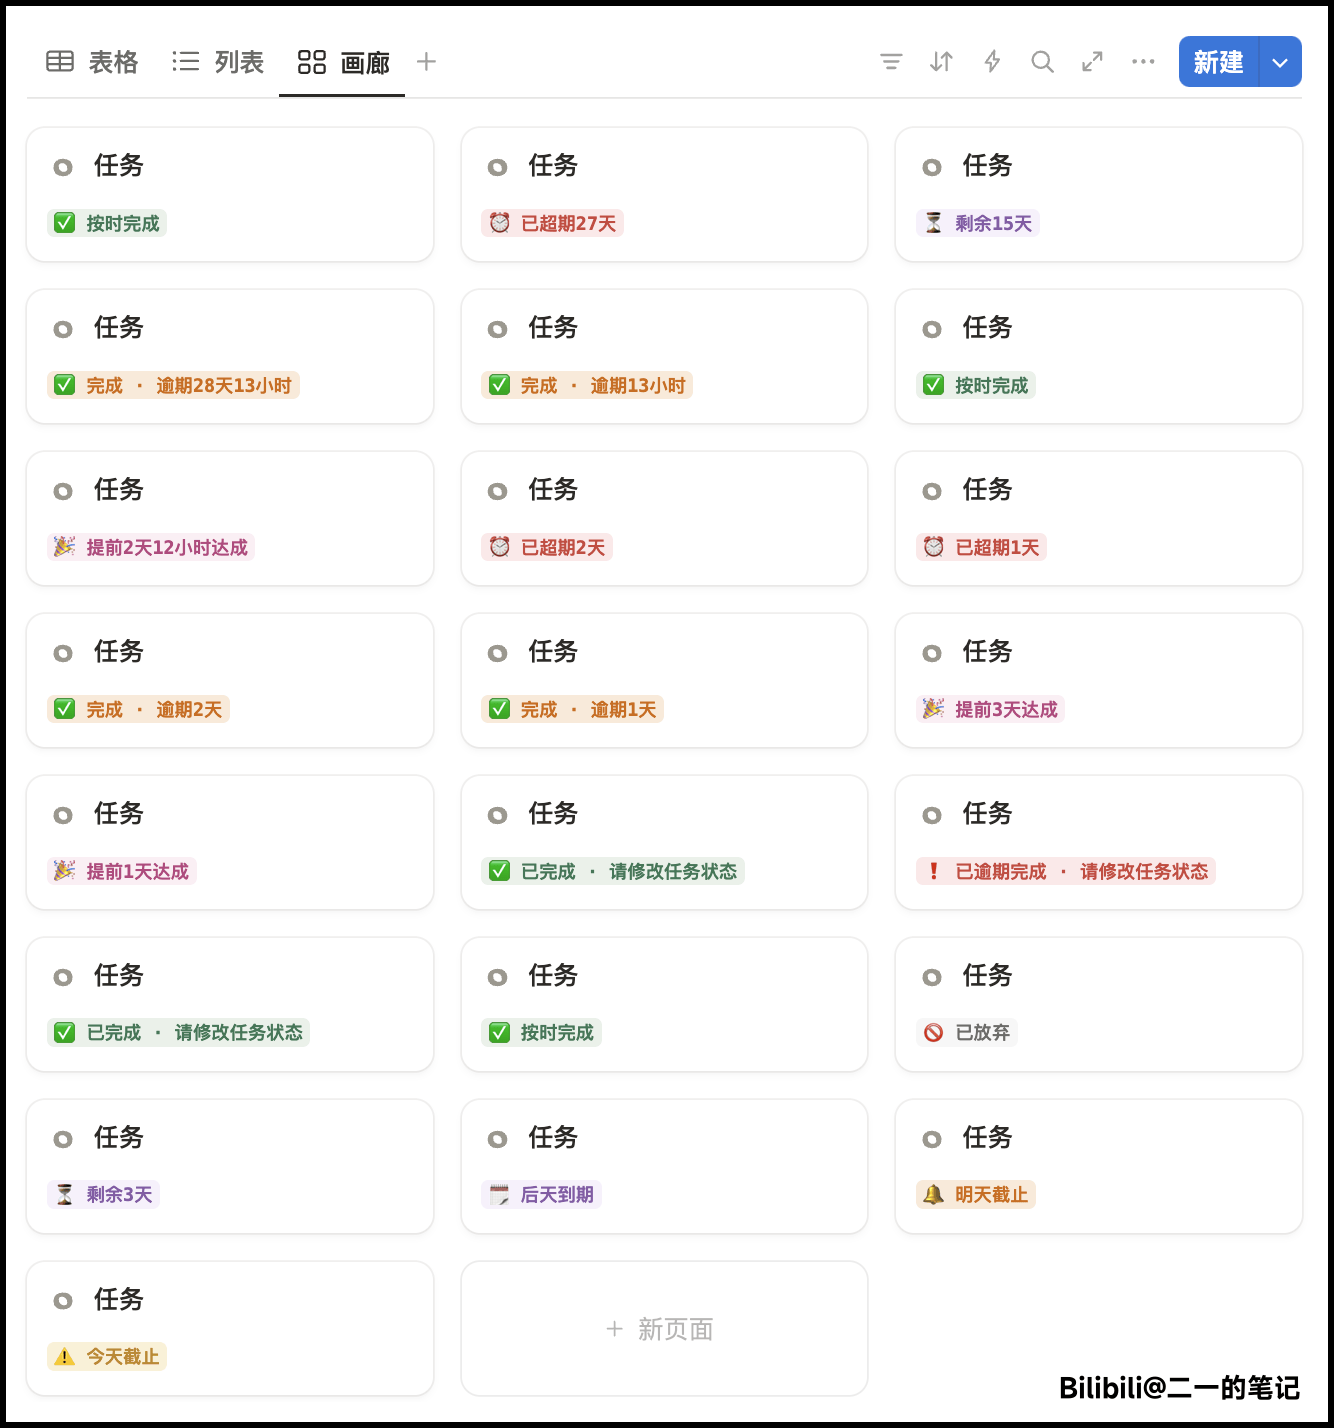Open the sort arrows icon
1334x1428 pixels.
941,62
